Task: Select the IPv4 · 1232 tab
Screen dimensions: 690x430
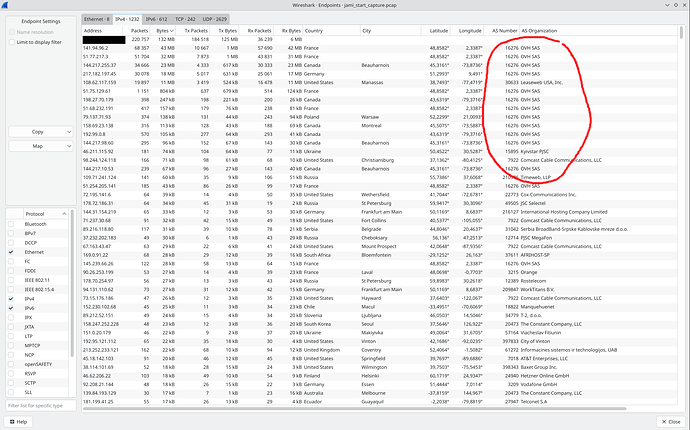Action: [x=127, y=19]
